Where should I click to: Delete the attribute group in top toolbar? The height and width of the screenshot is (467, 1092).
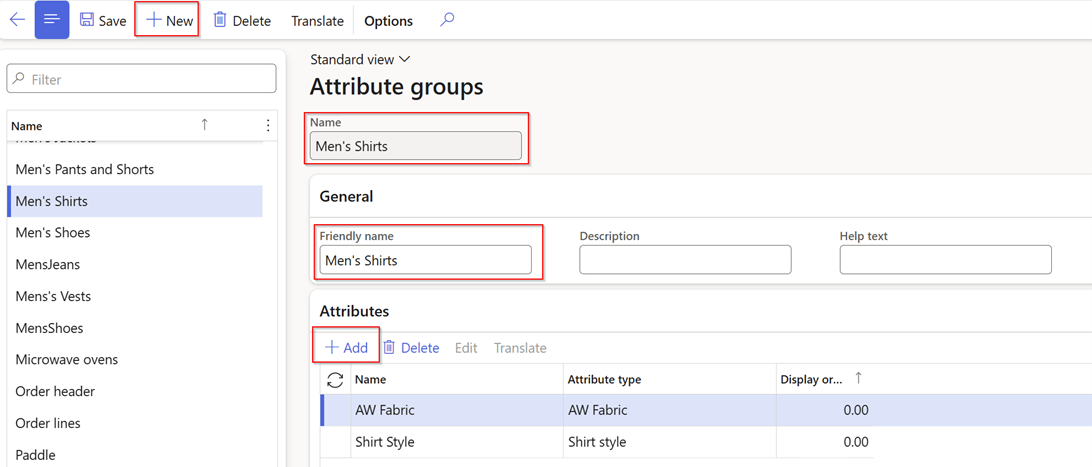click(242, 21)
